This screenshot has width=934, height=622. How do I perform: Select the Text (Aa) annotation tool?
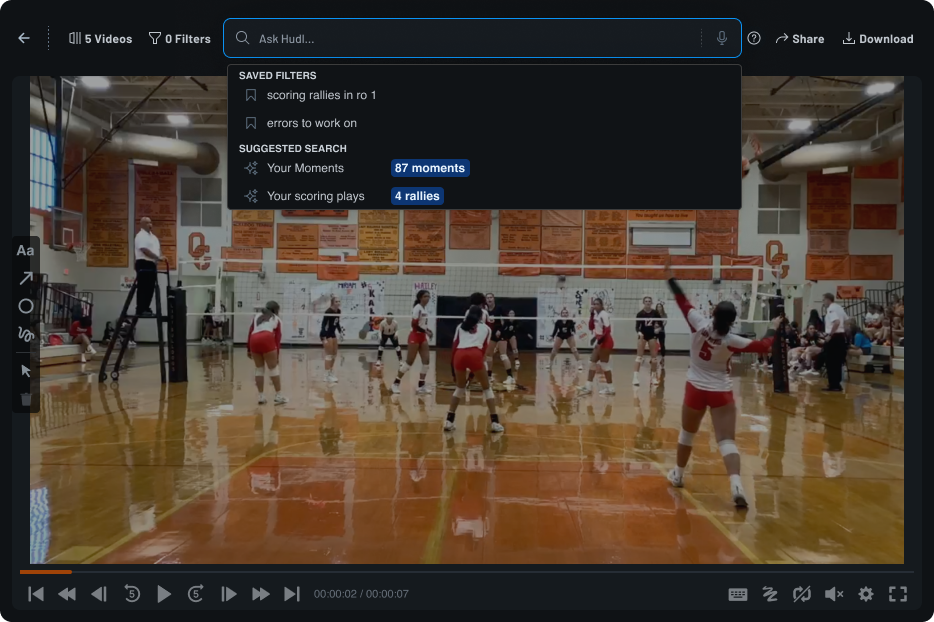point(25,251)
